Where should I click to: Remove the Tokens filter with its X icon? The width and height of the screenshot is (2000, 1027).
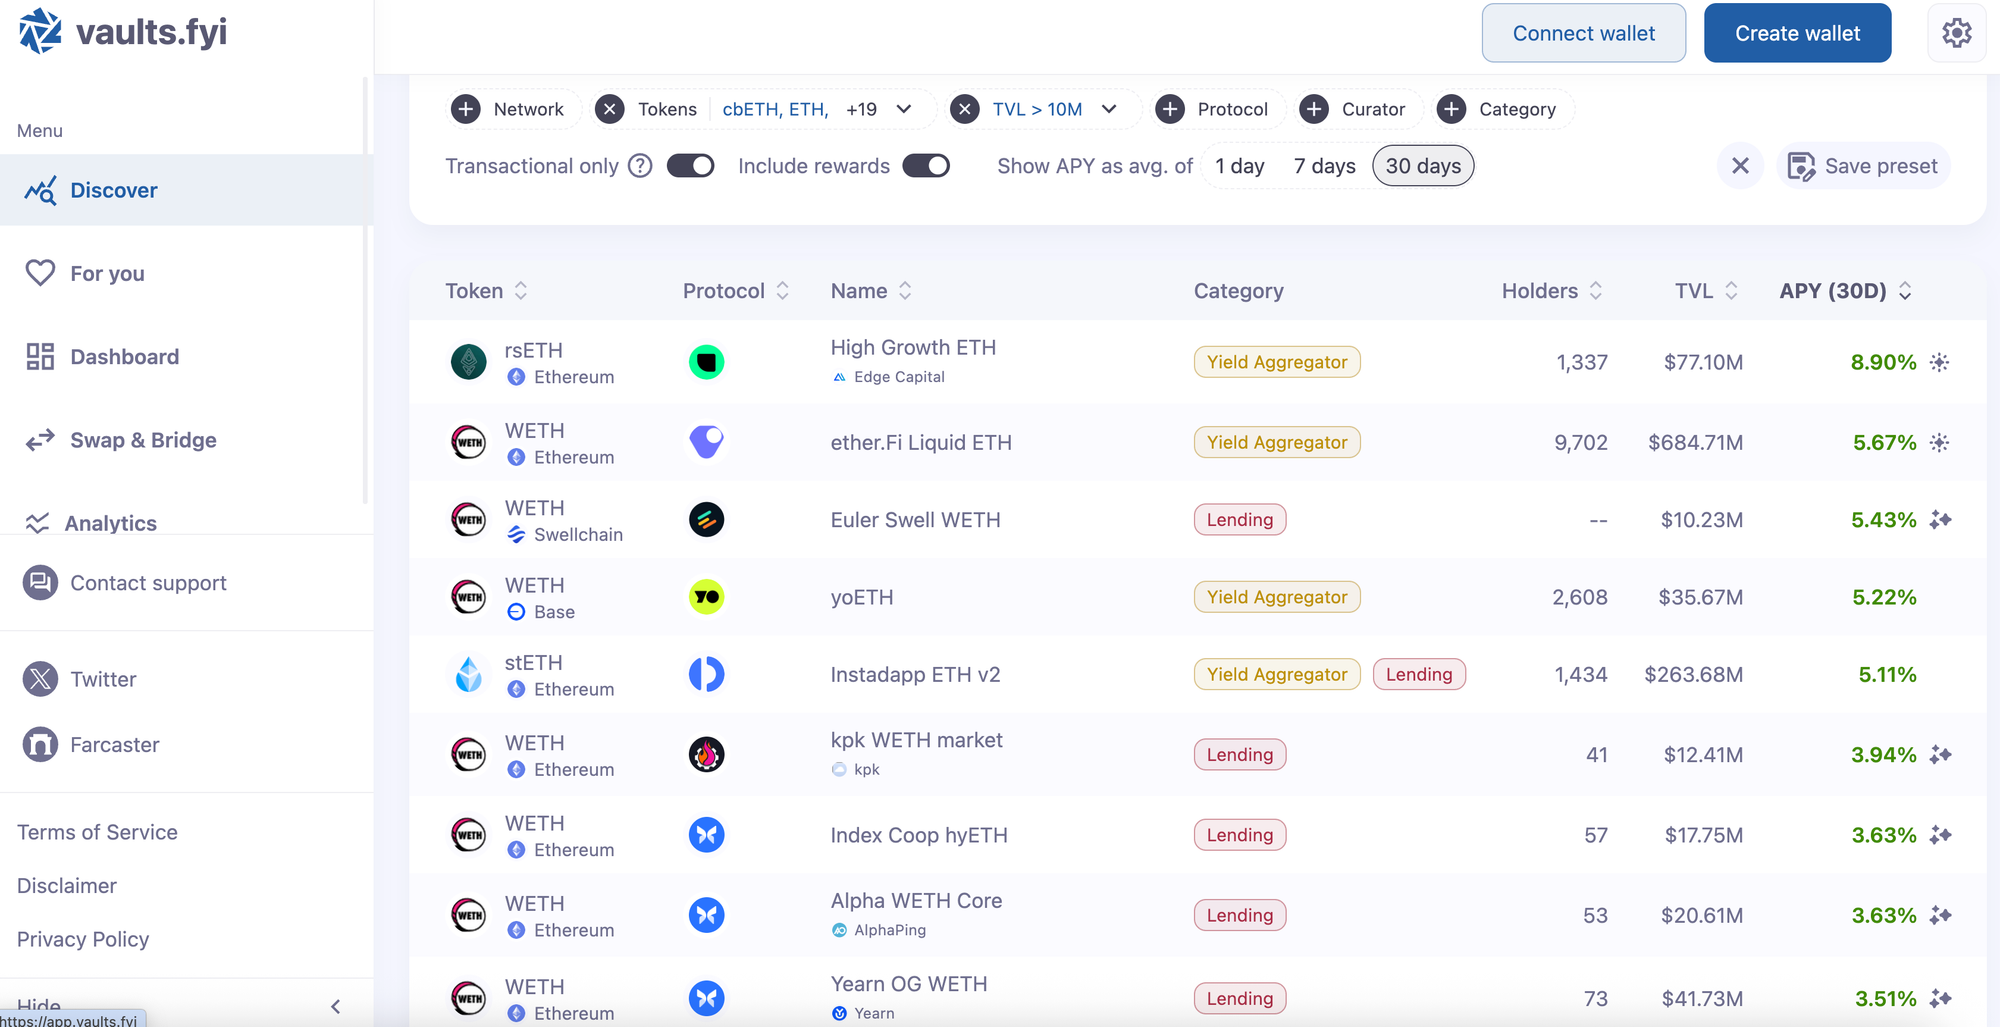[x=610, y=109]
